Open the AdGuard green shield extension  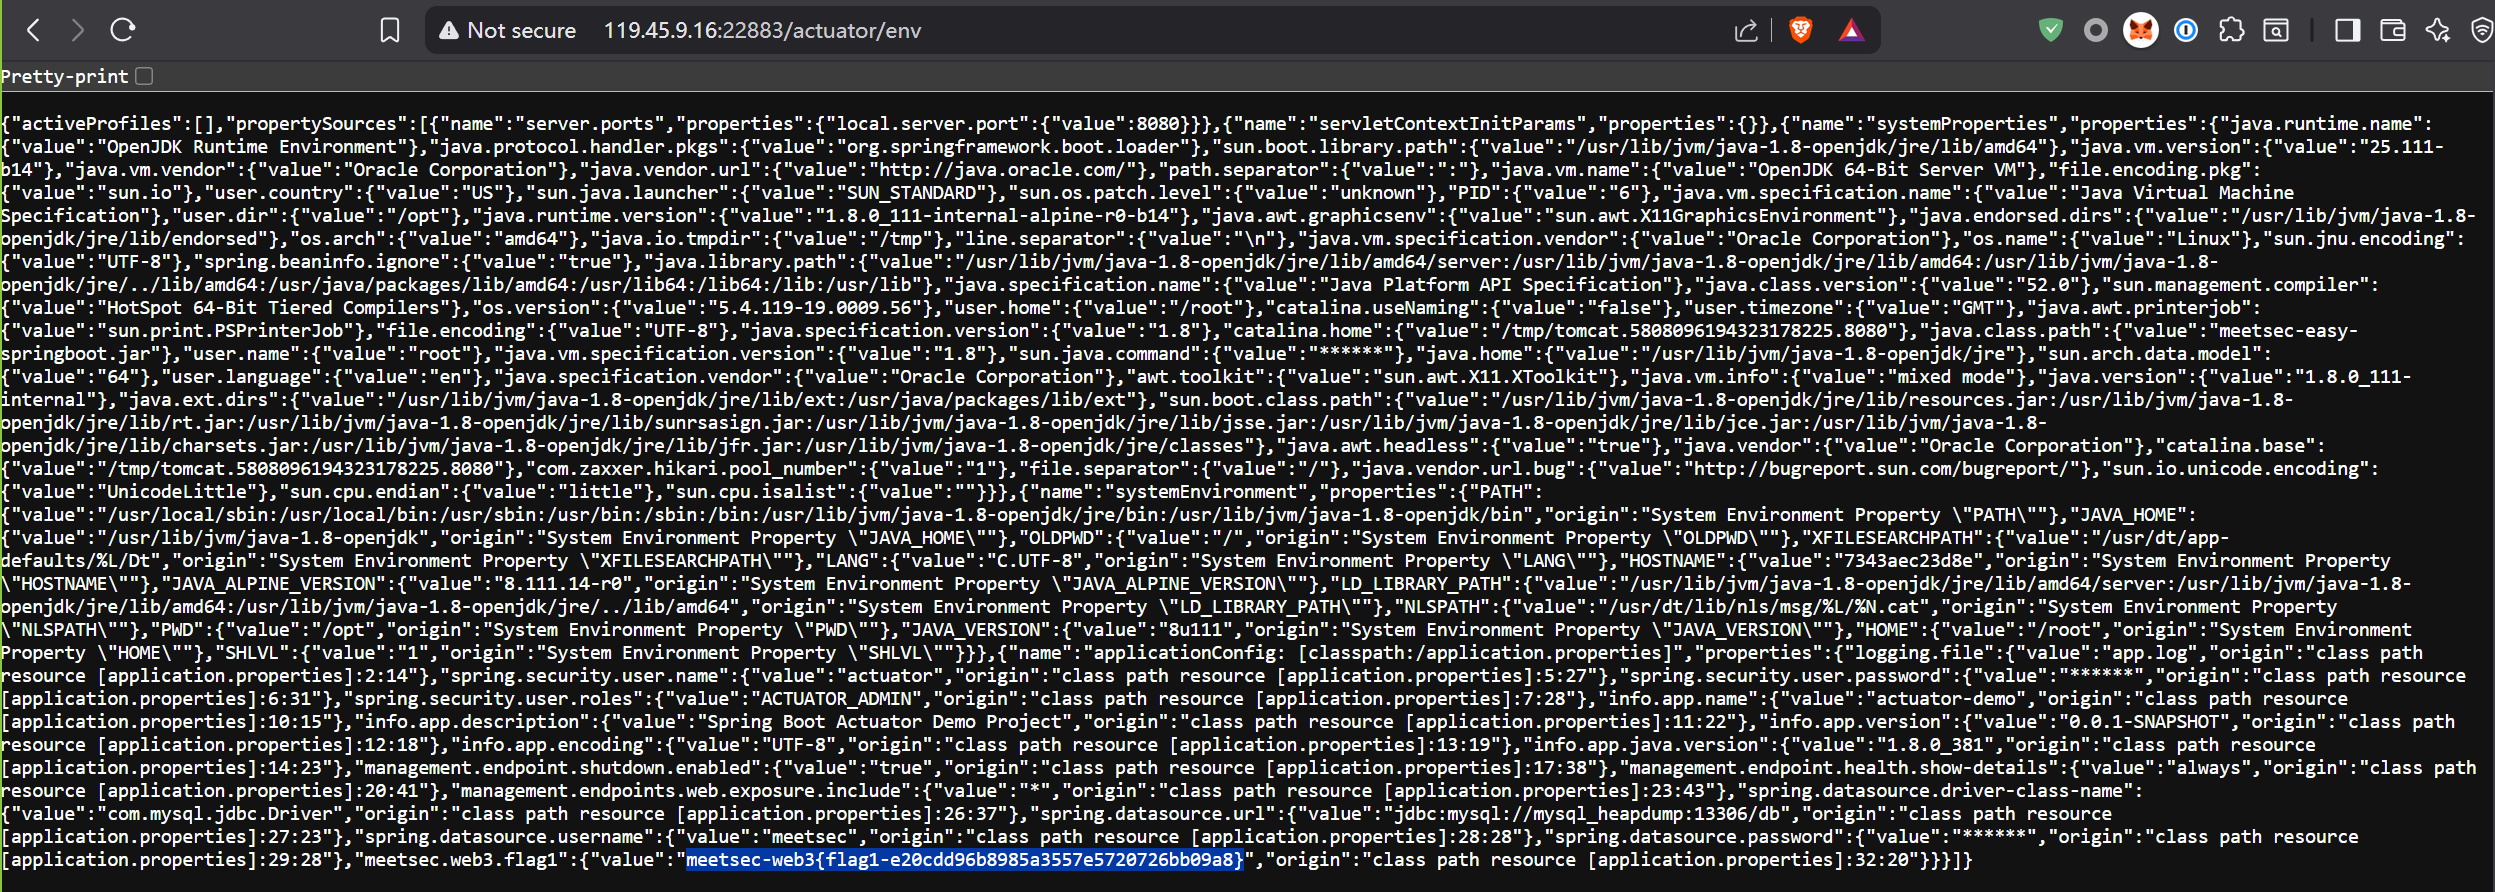(2051, 30)
